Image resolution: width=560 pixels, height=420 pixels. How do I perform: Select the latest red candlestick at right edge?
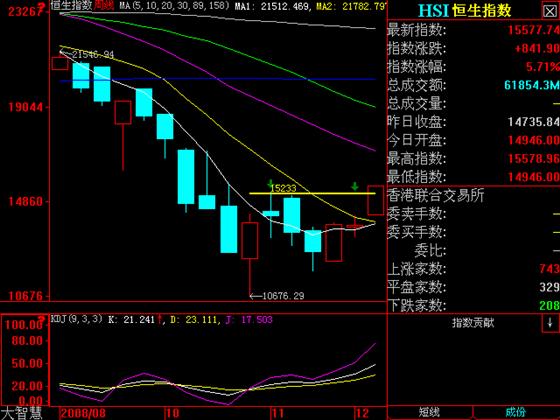376,200
